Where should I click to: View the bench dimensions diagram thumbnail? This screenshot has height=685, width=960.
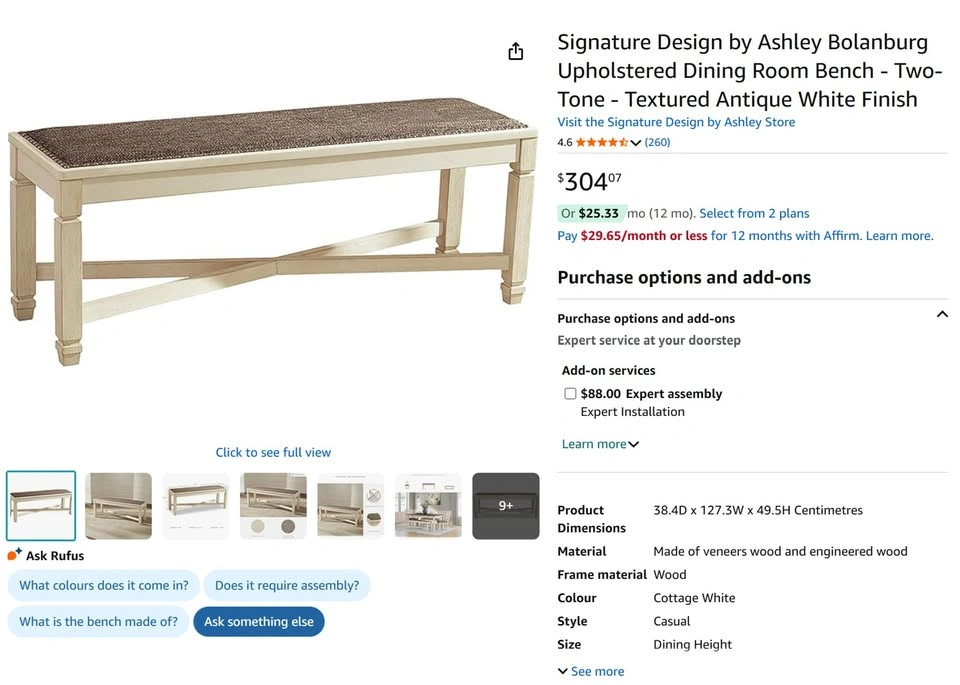[x=196, y=506]
